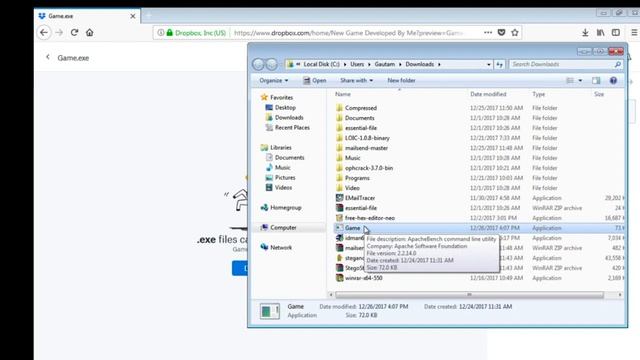The width and height of the screenshot is (640, 360).
Task: Click the Favorites star heading
Action: [277, 98]
